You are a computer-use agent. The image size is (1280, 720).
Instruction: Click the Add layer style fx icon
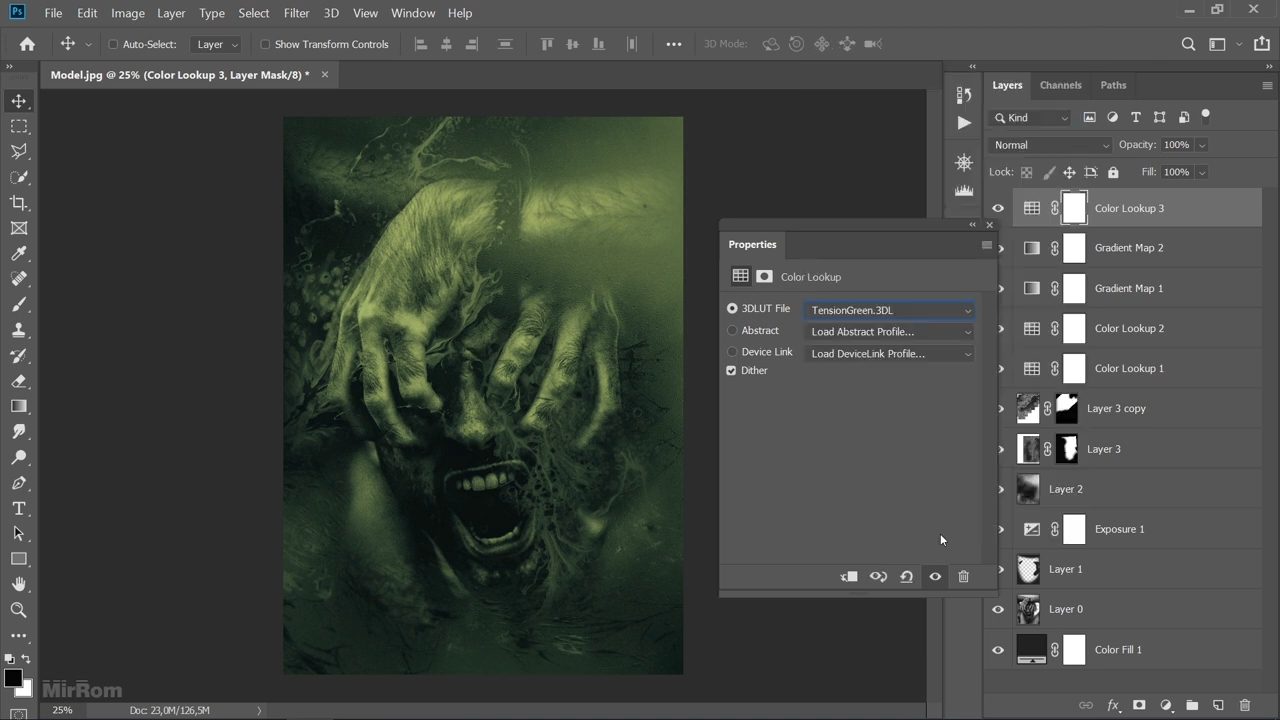(1112, 705)
